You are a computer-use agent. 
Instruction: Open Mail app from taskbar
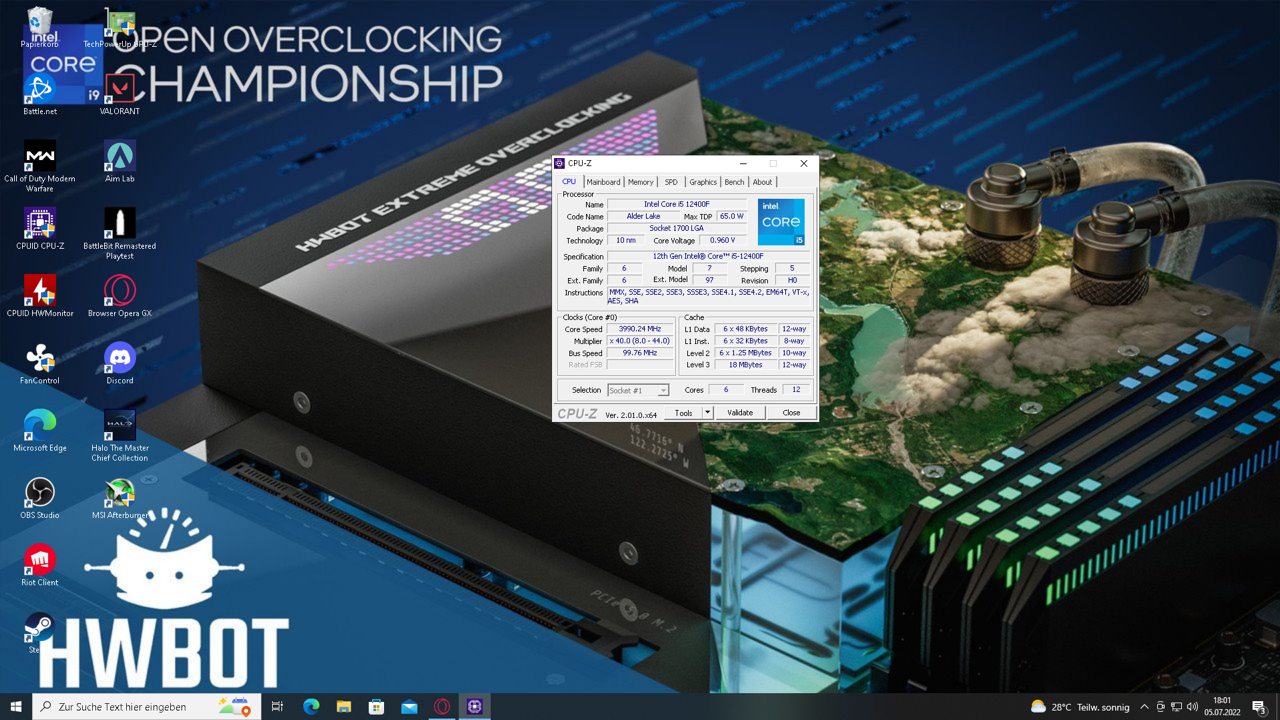409,706
